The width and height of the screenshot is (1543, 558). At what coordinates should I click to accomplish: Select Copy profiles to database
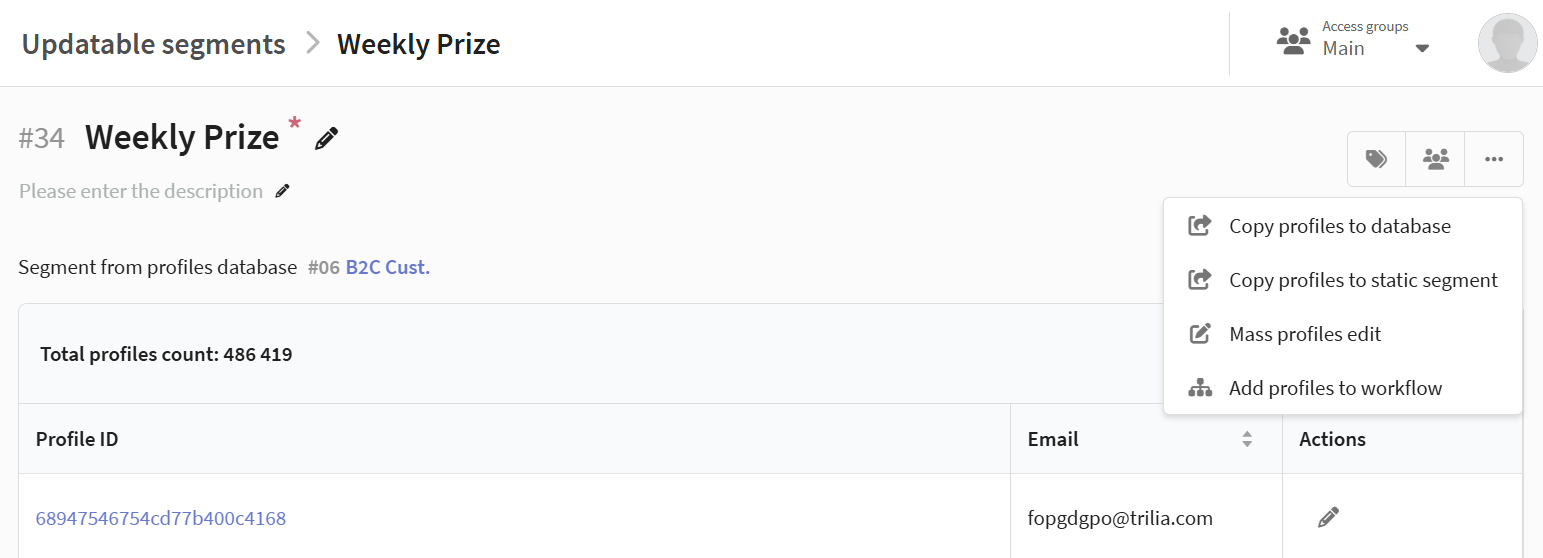tap(1339, 226)
